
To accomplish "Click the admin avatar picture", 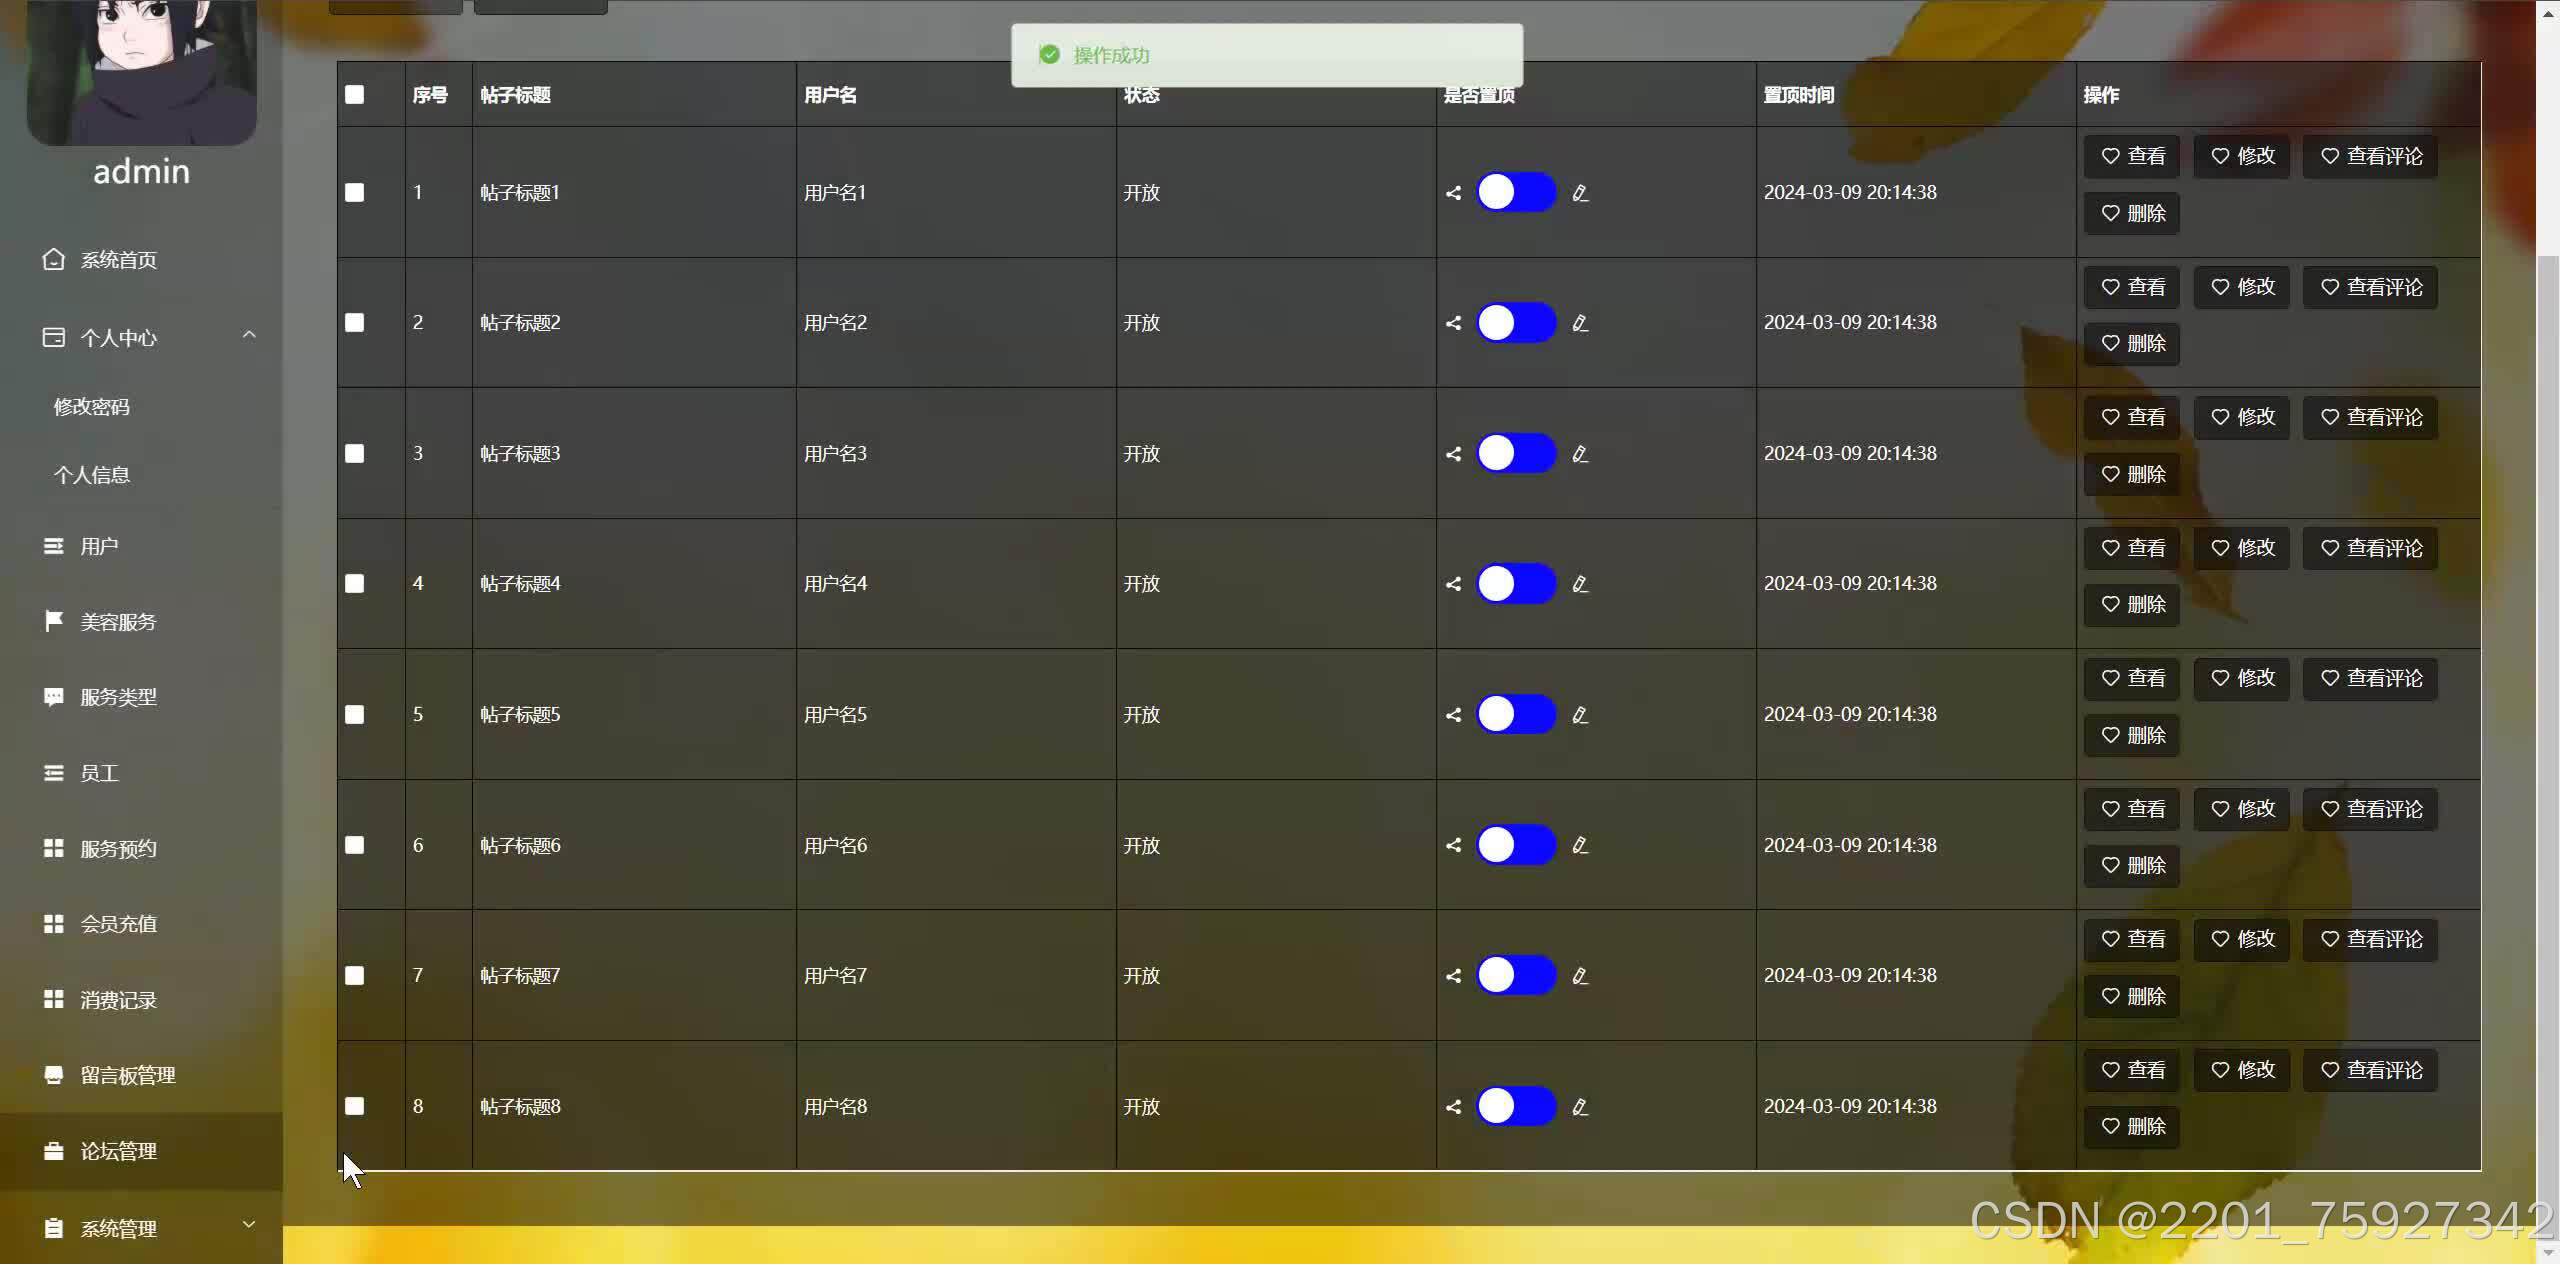I will pyautogui.click(x=141, y=70).
